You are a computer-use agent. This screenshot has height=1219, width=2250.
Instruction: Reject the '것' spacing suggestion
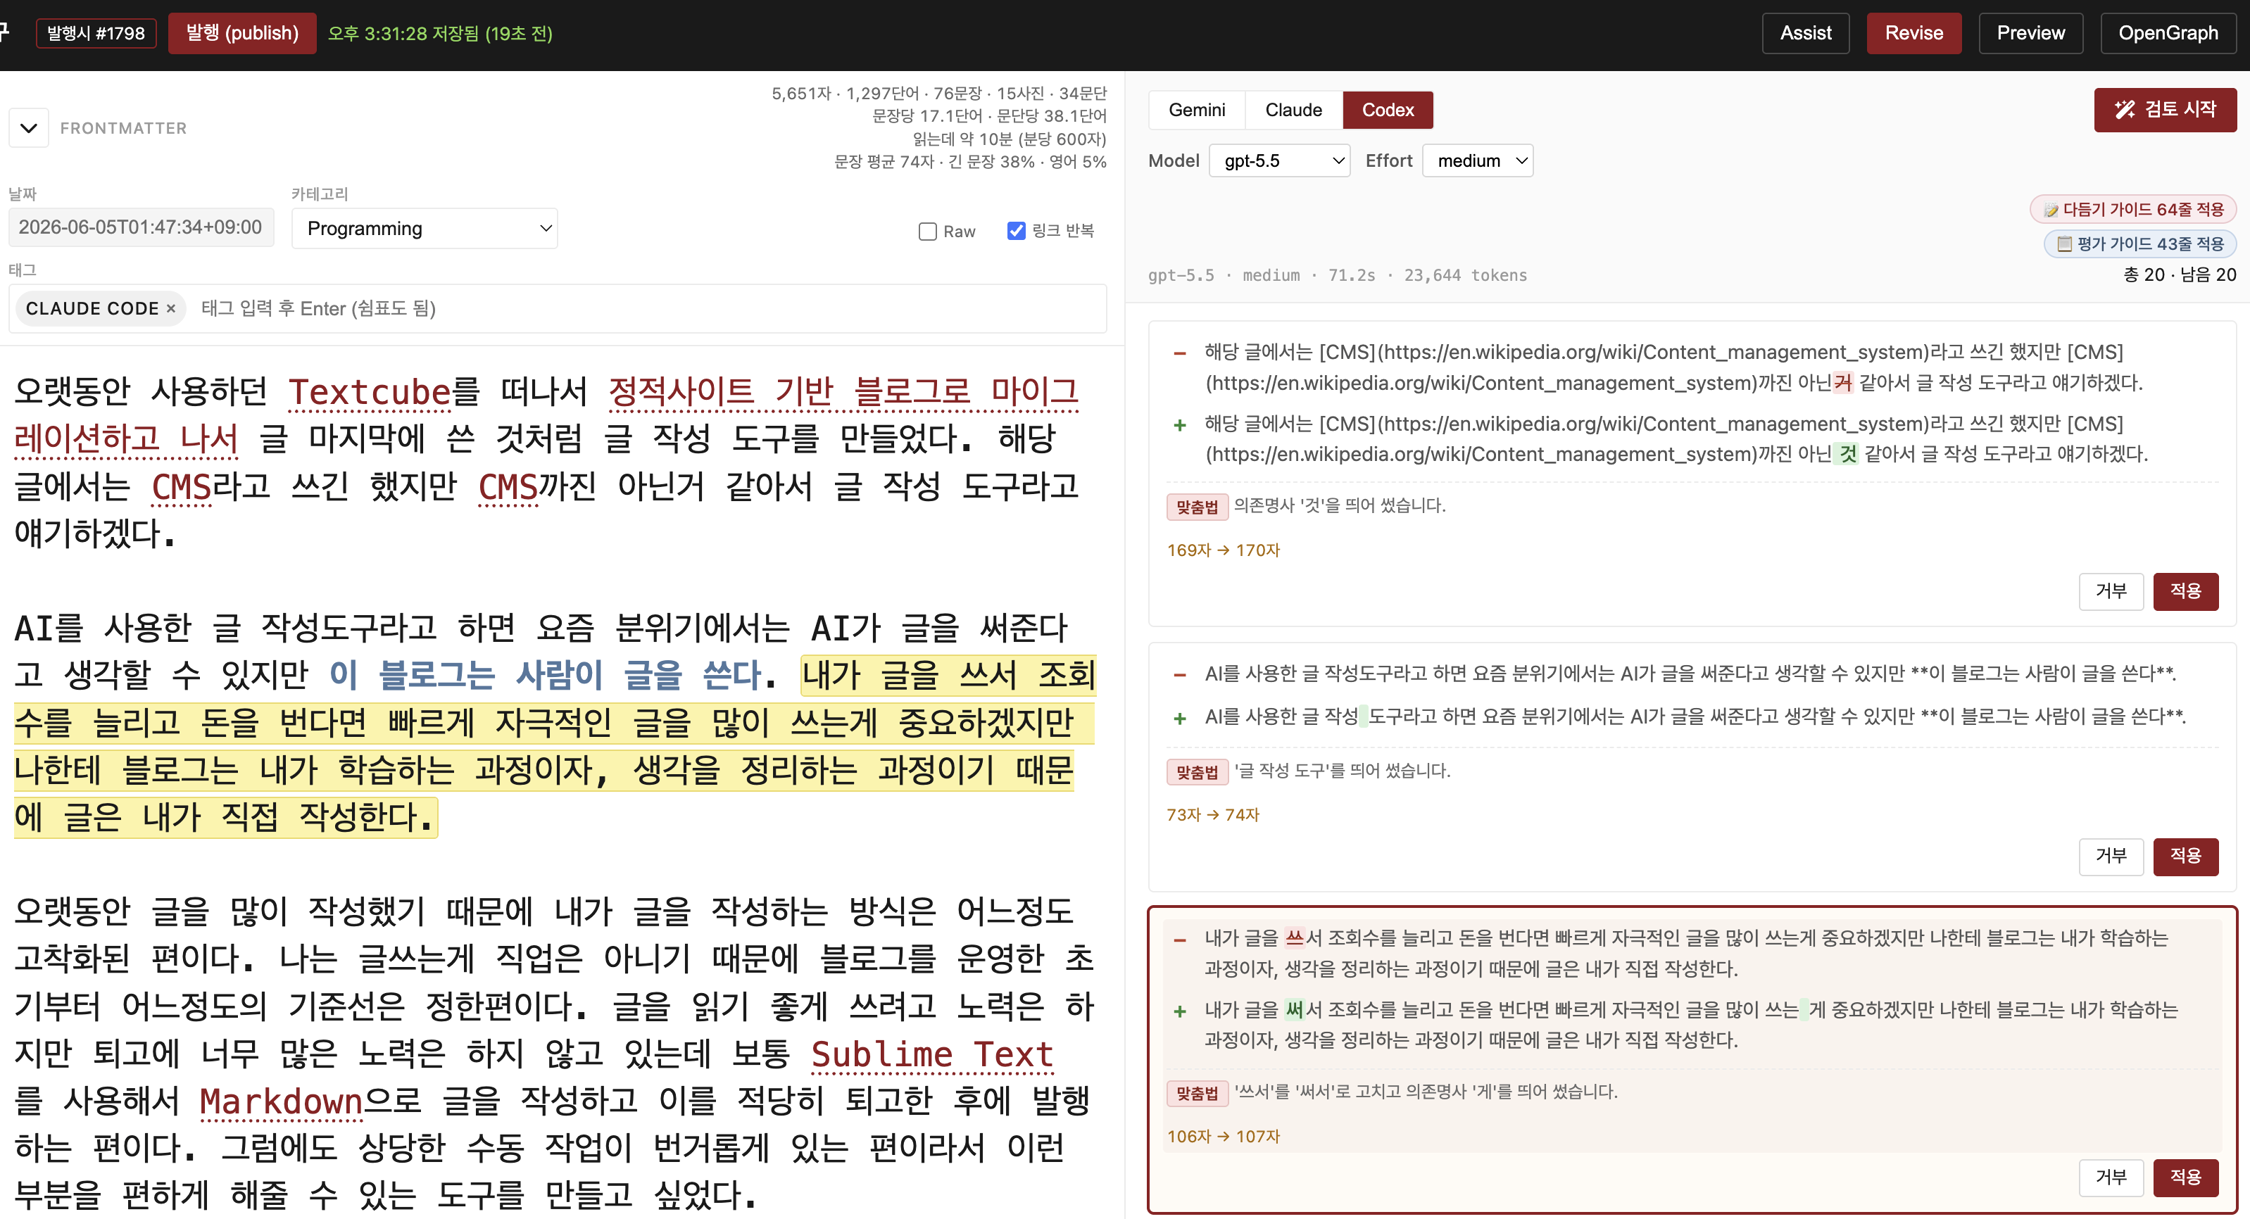click(x=2111, y=591)
